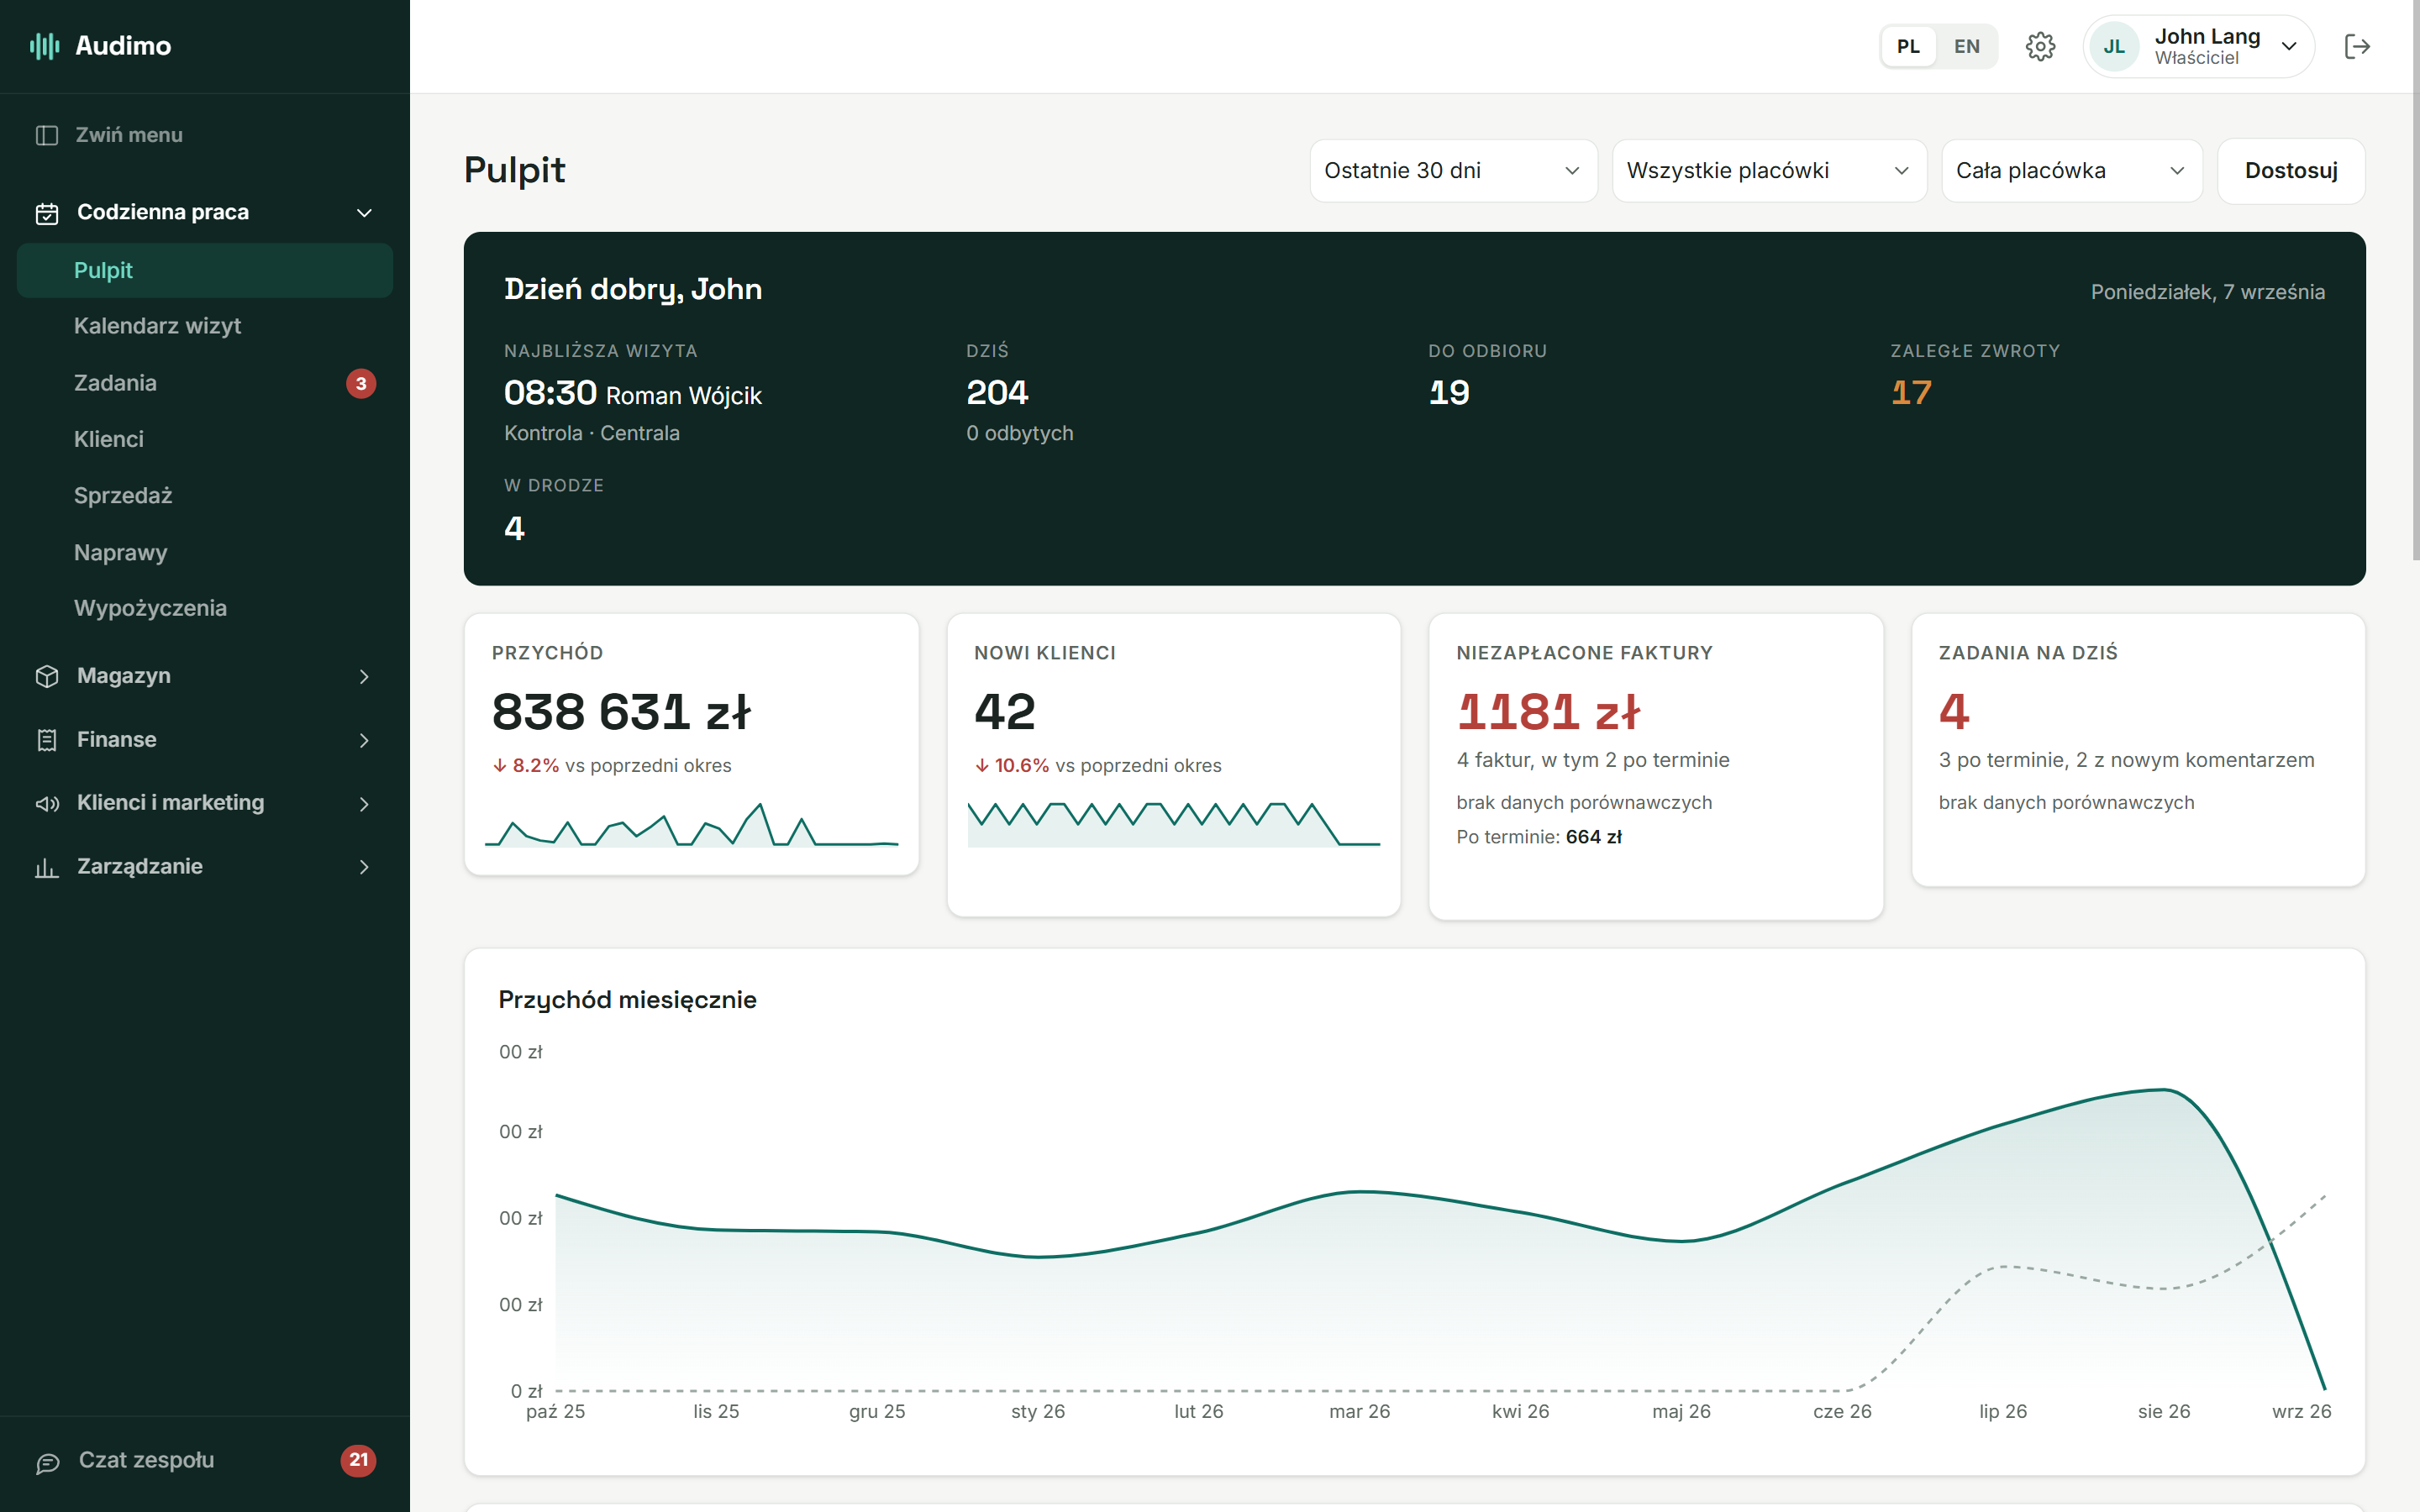Switch language to EN

(x=1966, y=46)
